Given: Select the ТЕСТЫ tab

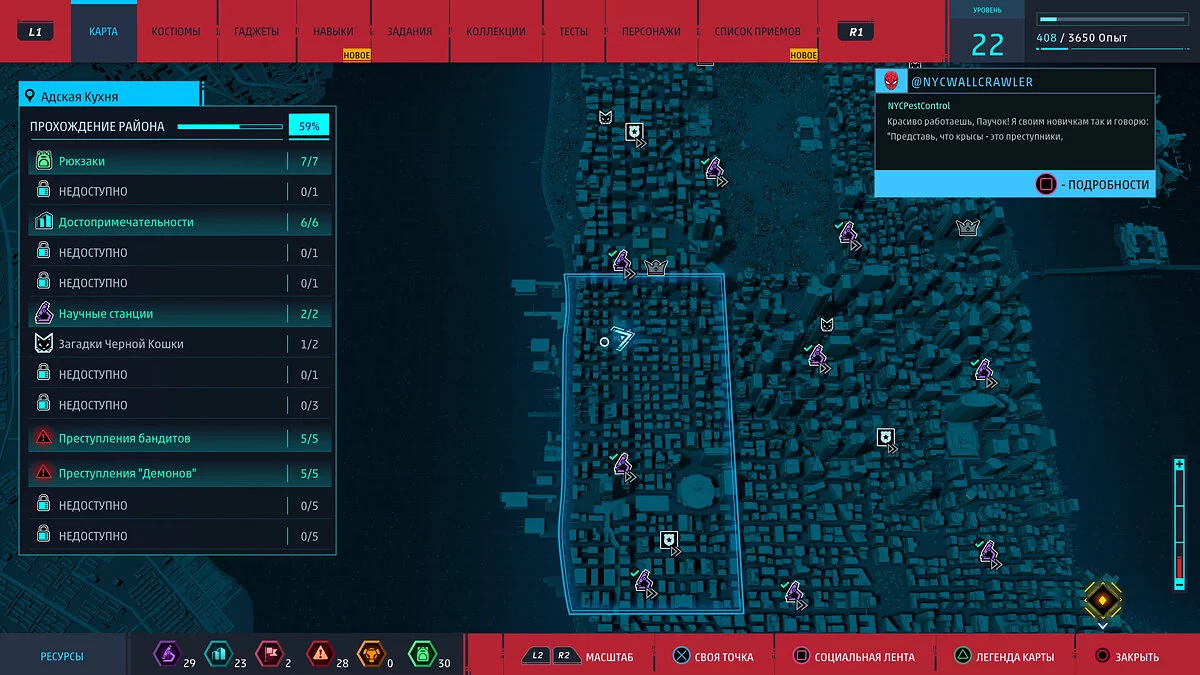Looking at the screenshot, I should 573,31.
